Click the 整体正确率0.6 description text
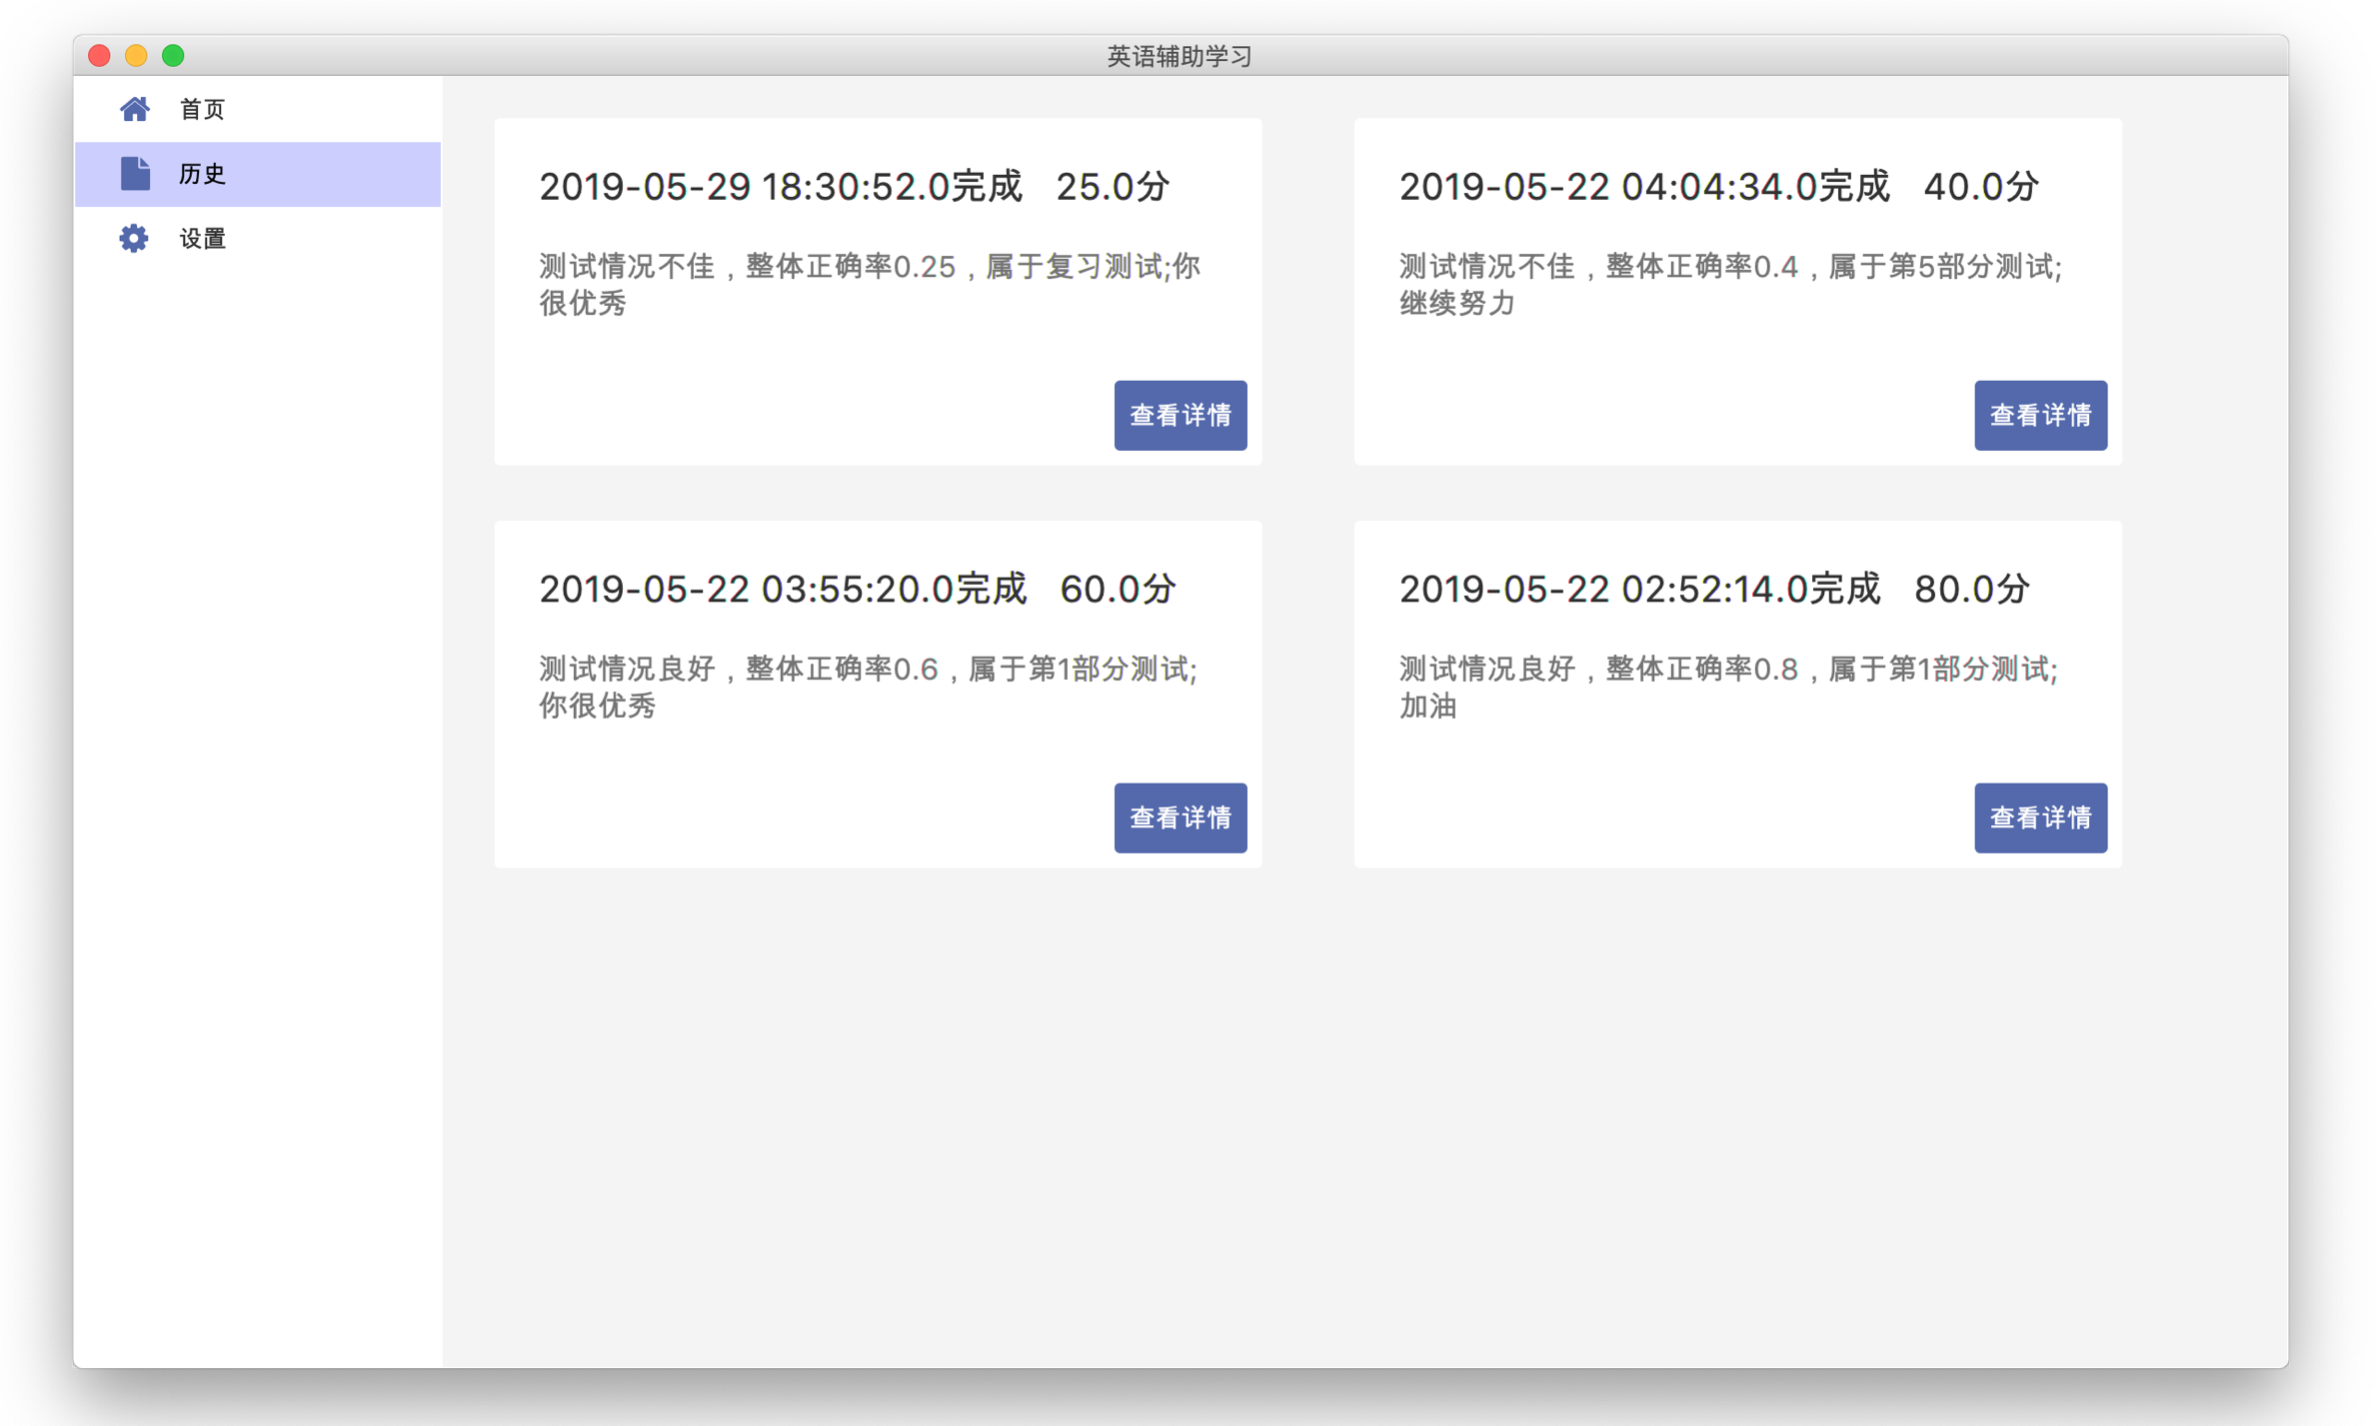Image resolution: width=2376 pixels, height=1426 pixels. (x=868, y=686)
